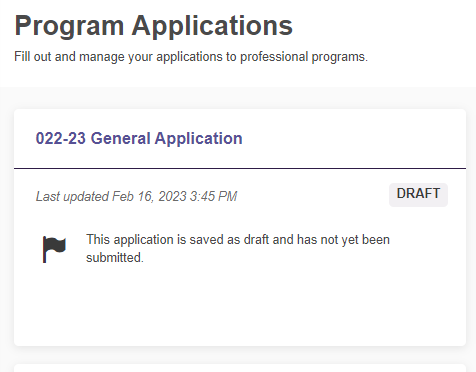Click the DRAFT status badge

(x=418, y=195)
